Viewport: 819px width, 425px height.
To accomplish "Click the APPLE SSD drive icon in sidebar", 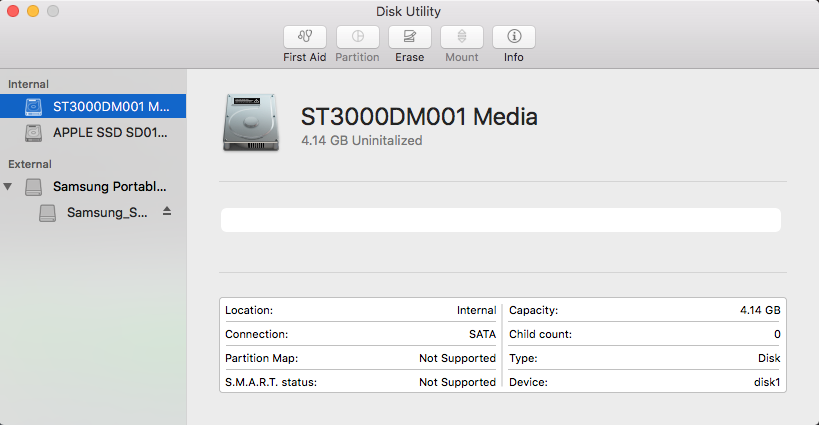I will 34,132.
